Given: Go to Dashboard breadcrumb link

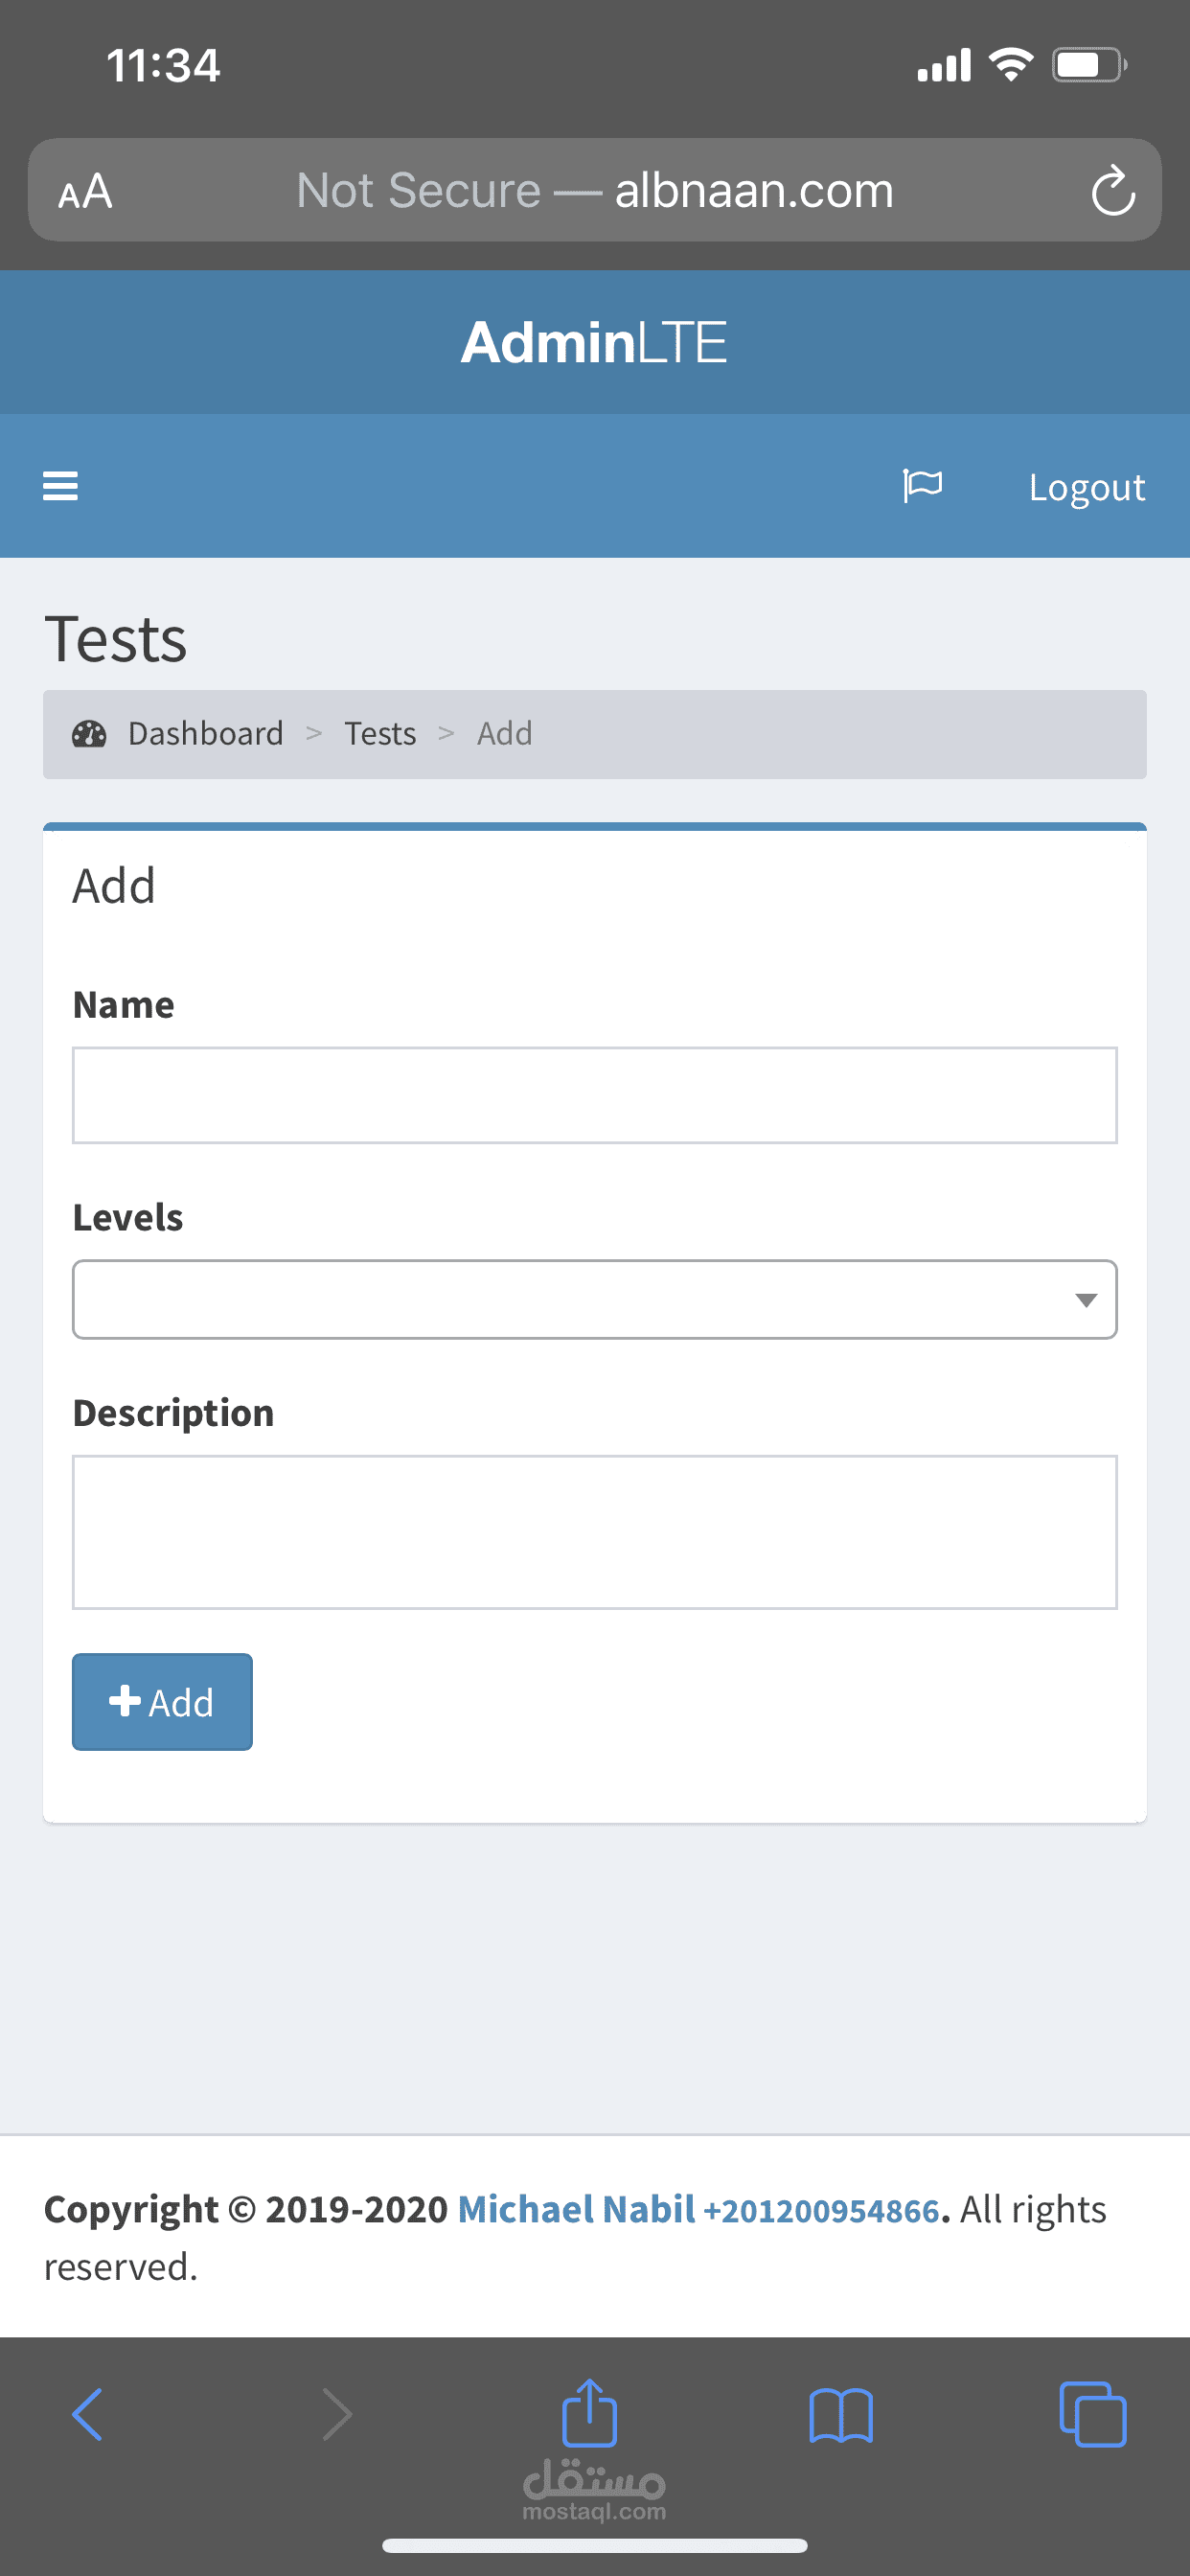Looking at the screenshot, I should [205, 734].
